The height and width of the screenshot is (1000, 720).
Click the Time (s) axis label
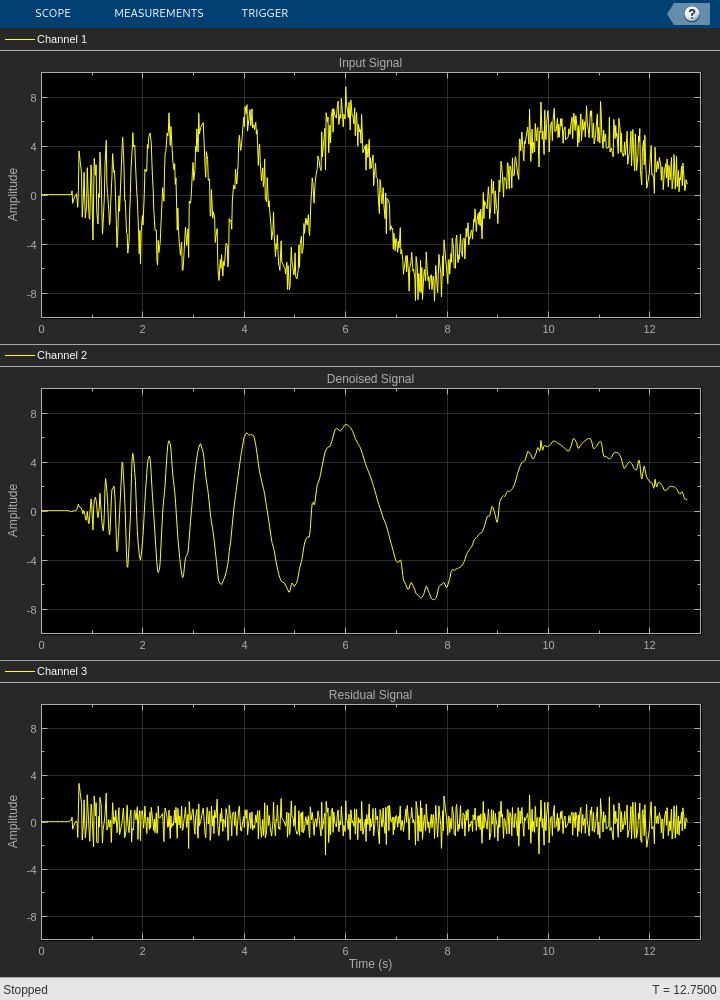tap(371, 964)
